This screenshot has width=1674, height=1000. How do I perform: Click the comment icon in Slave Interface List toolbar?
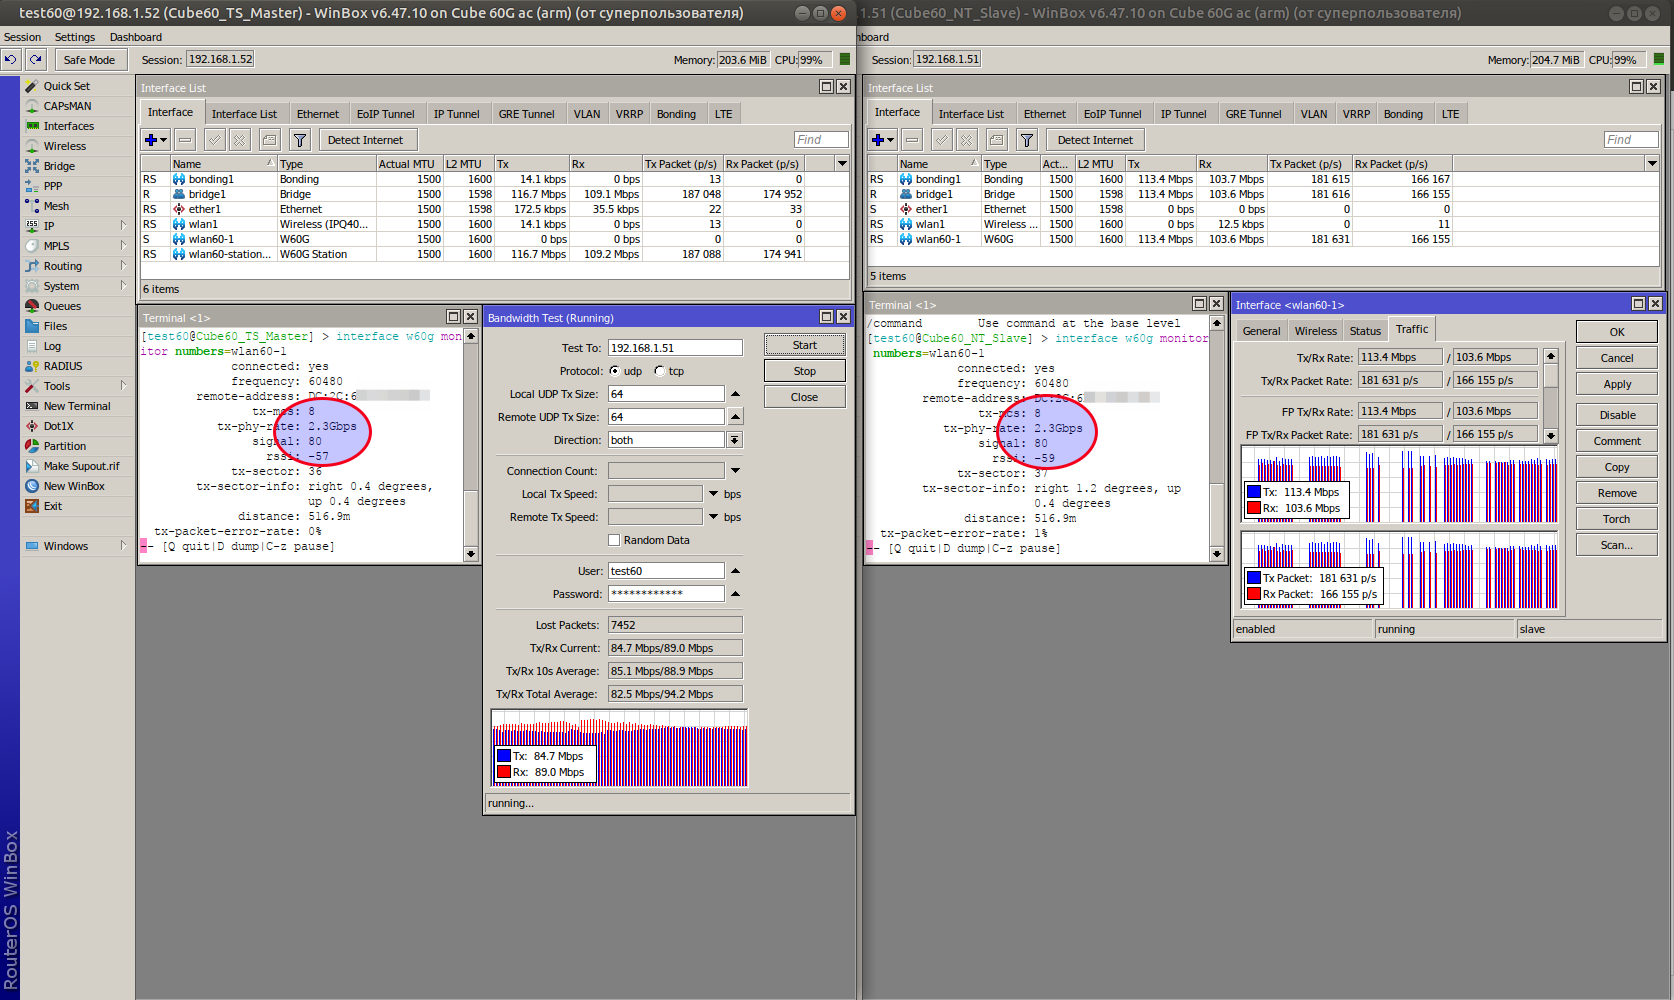coord(996,140)
